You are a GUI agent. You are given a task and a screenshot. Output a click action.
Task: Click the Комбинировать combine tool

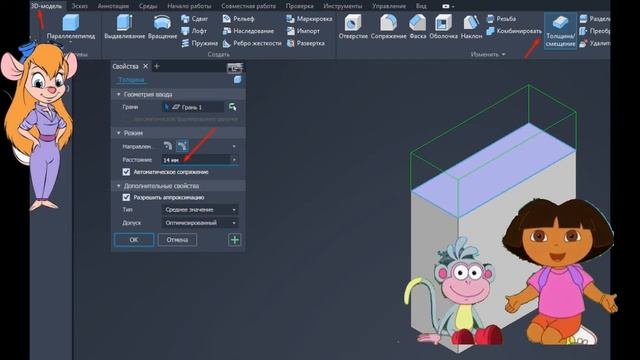[x=514, y=31]
